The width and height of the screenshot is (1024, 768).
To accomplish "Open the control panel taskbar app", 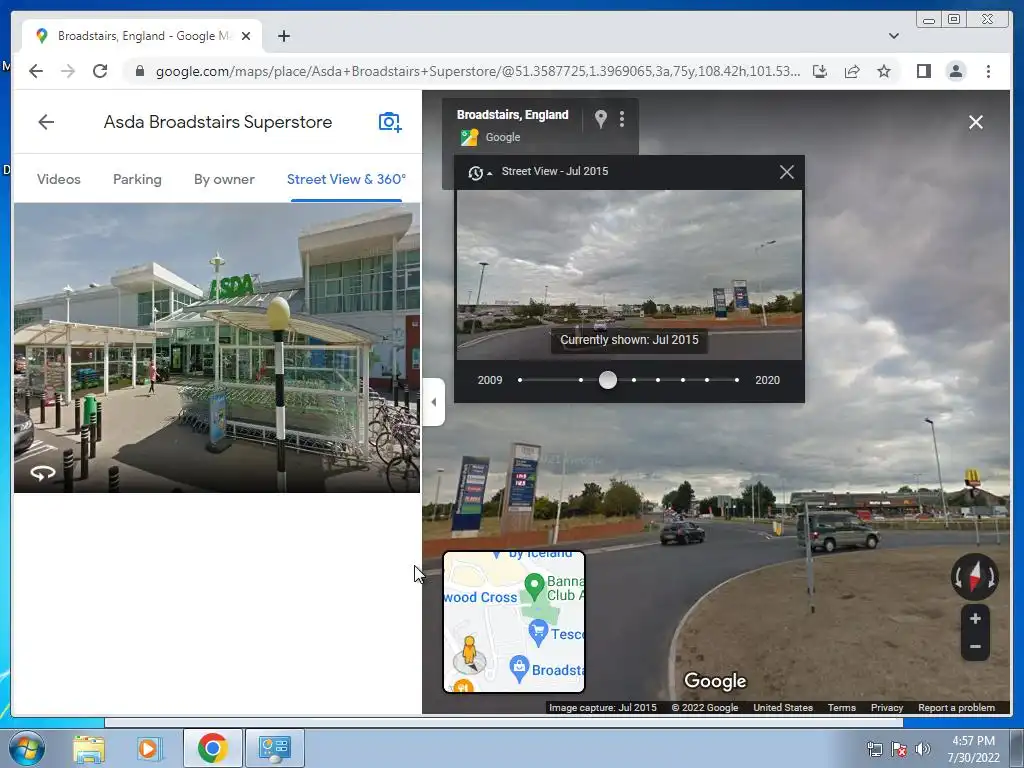I will tap(274, 748).
